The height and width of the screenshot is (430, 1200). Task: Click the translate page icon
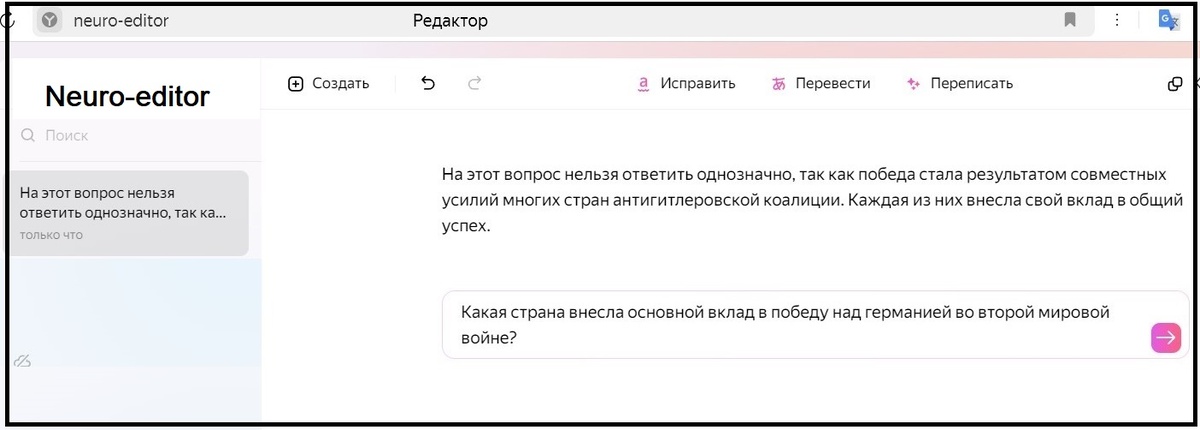1169,20
